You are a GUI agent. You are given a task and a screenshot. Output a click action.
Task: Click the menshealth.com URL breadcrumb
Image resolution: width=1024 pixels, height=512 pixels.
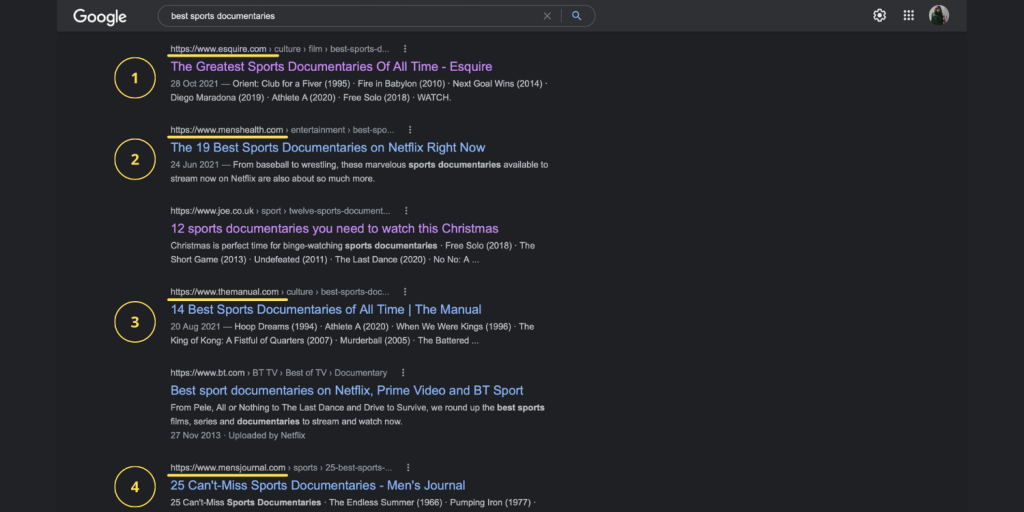[x=282, y=130]
